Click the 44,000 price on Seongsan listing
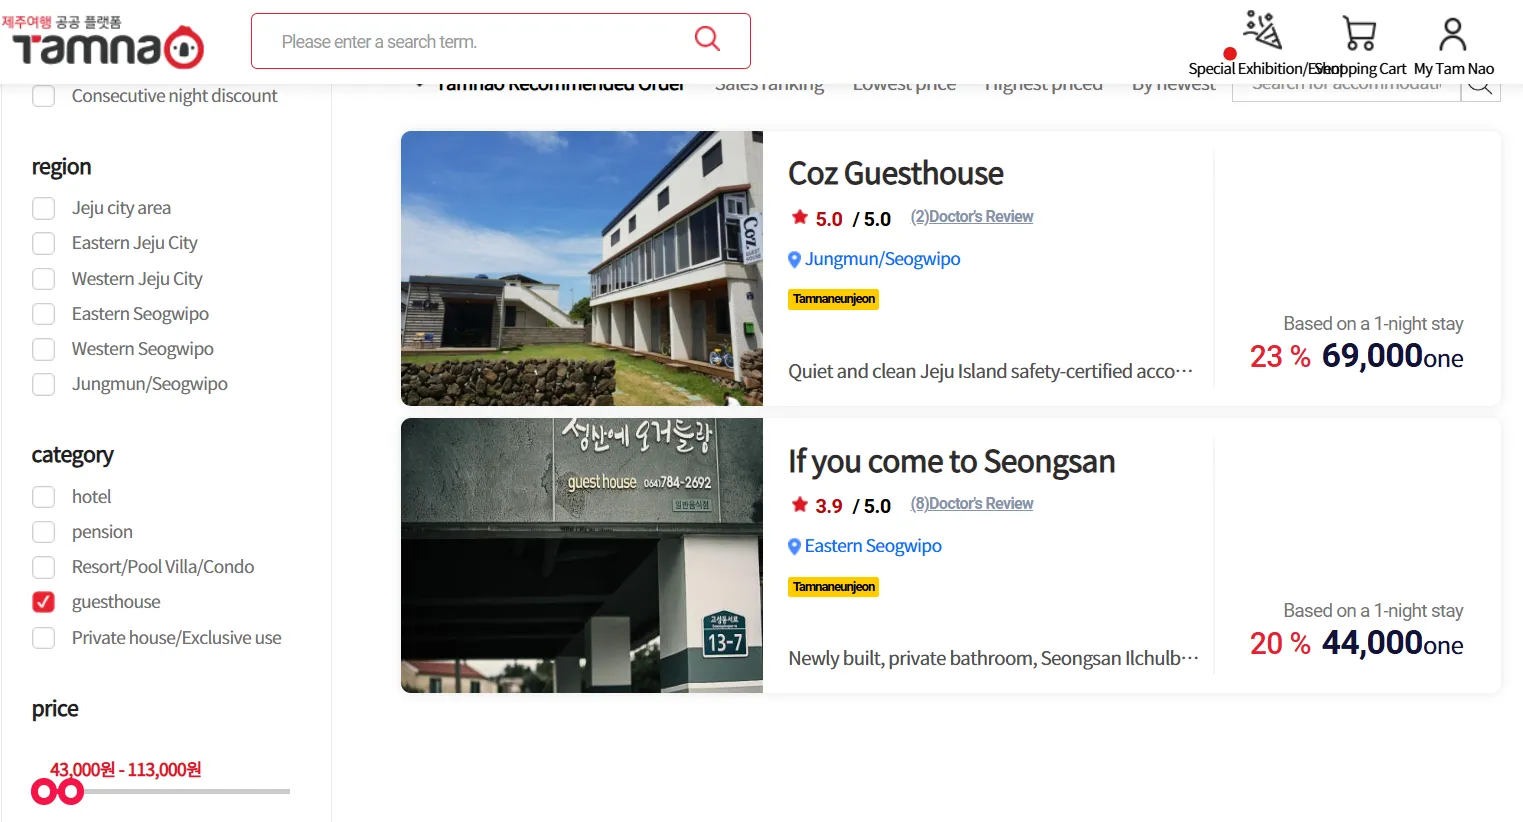 point(1392,643)
